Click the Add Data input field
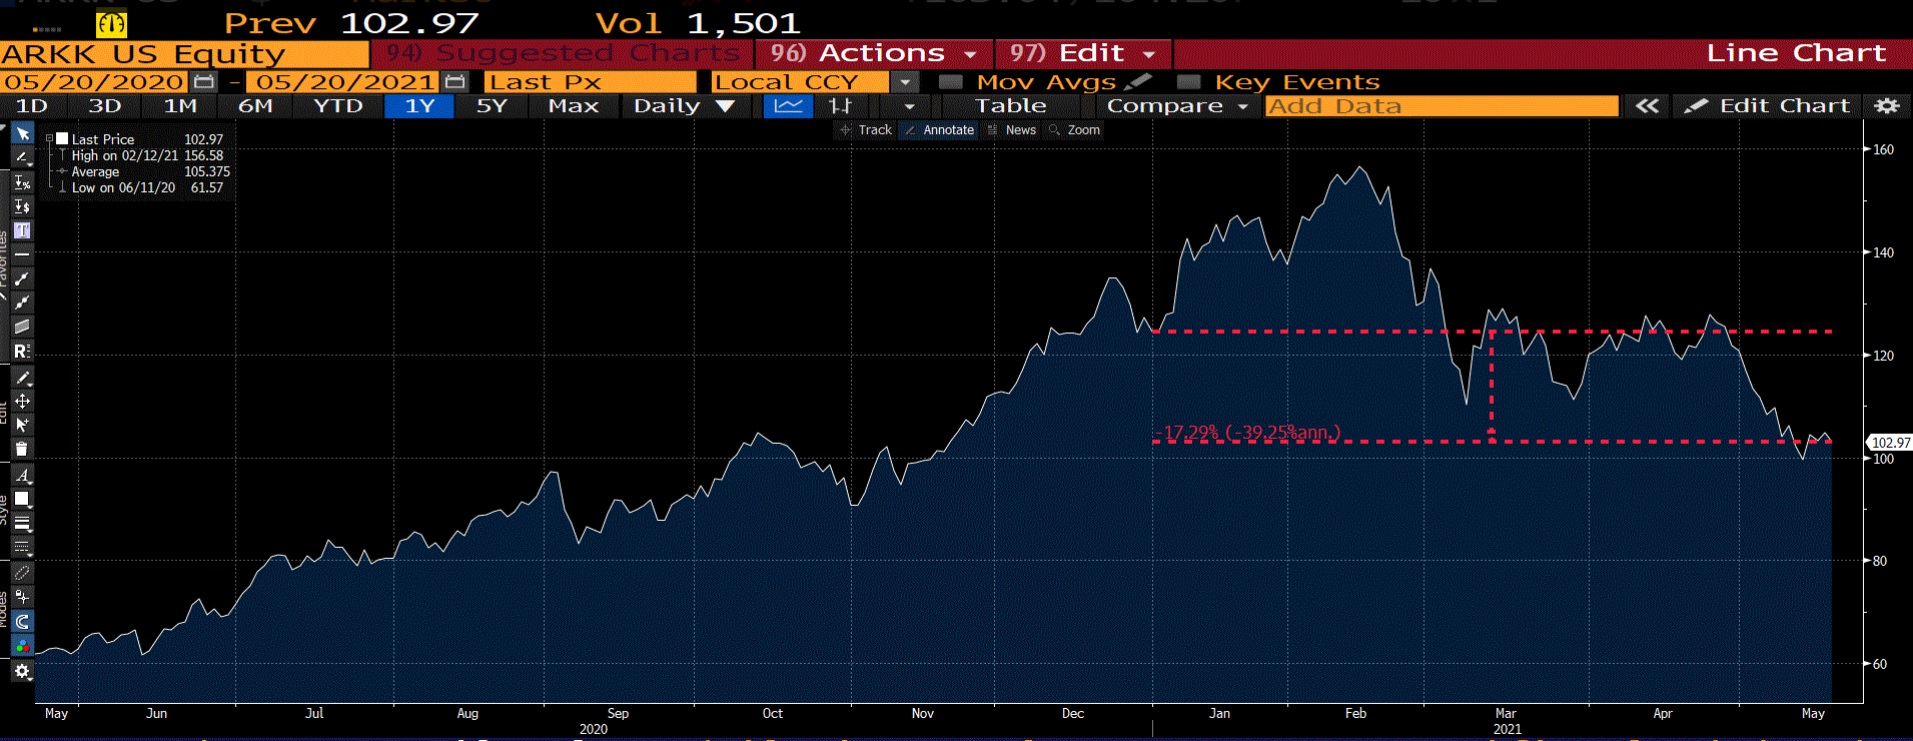Screen dimensions: 1913x741 [1441, 106]
